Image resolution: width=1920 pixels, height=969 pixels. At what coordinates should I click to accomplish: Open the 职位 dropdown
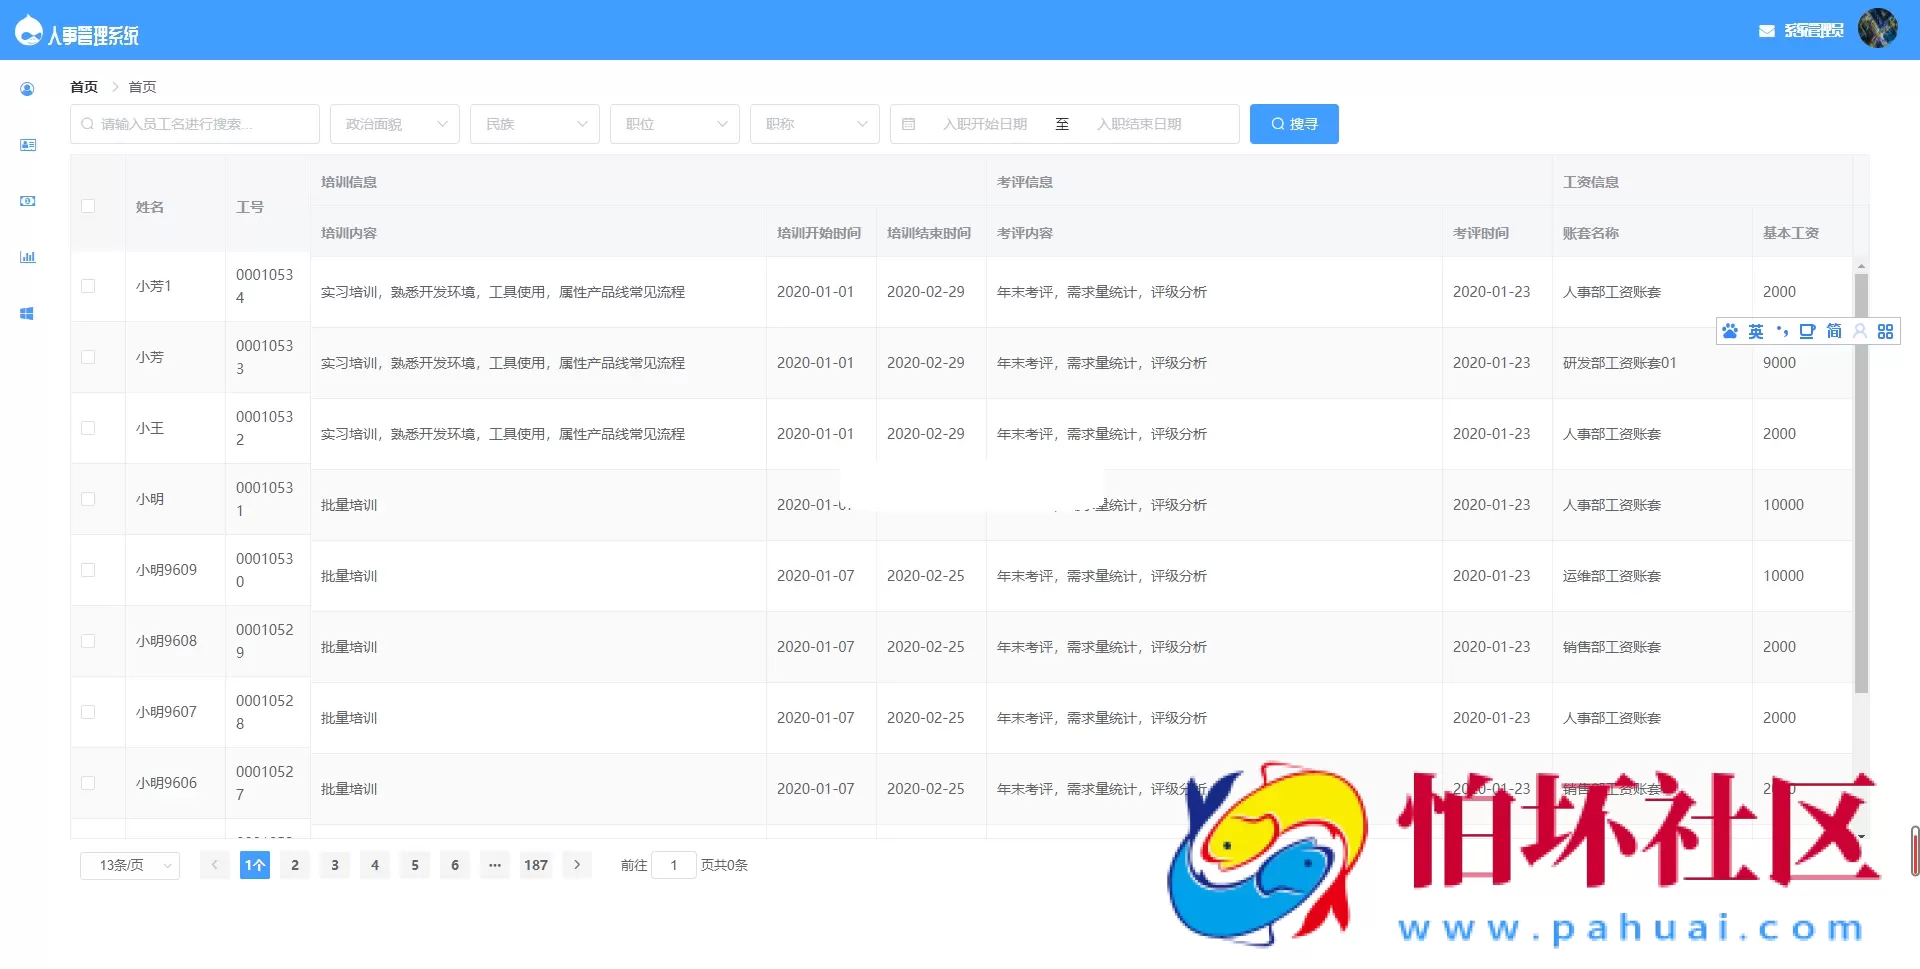click(x=674, y=124)
